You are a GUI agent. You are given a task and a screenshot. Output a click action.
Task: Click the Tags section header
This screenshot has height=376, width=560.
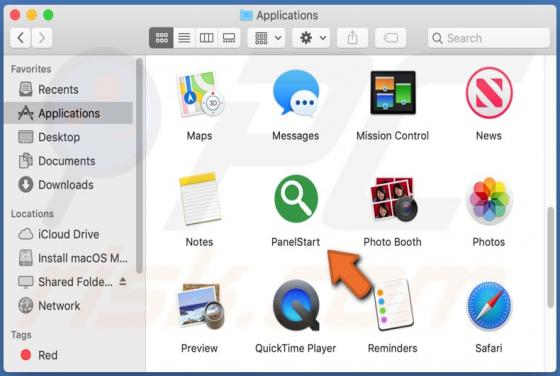click(x=21, y=335)
